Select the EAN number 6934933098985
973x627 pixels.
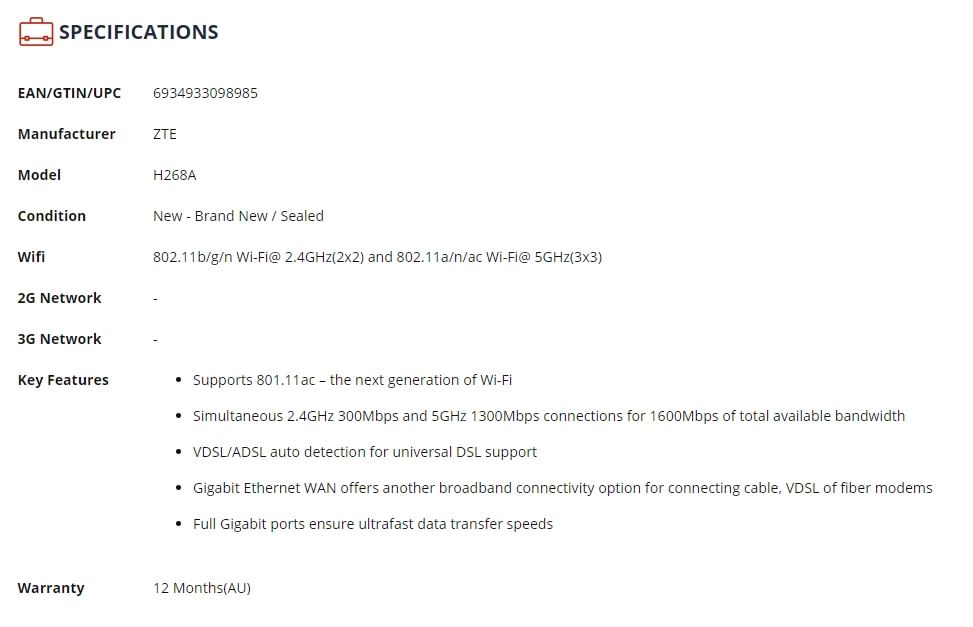(205, 93)
